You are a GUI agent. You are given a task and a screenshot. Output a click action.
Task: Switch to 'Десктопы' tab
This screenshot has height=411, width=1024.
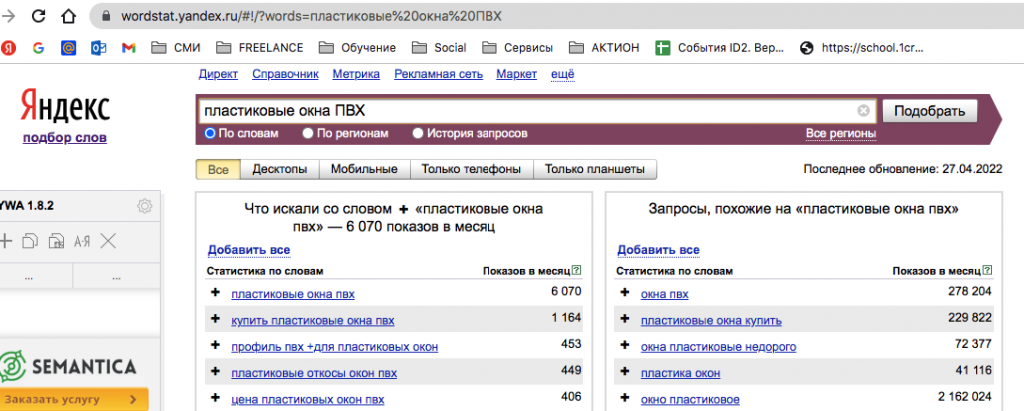point(280,170)
